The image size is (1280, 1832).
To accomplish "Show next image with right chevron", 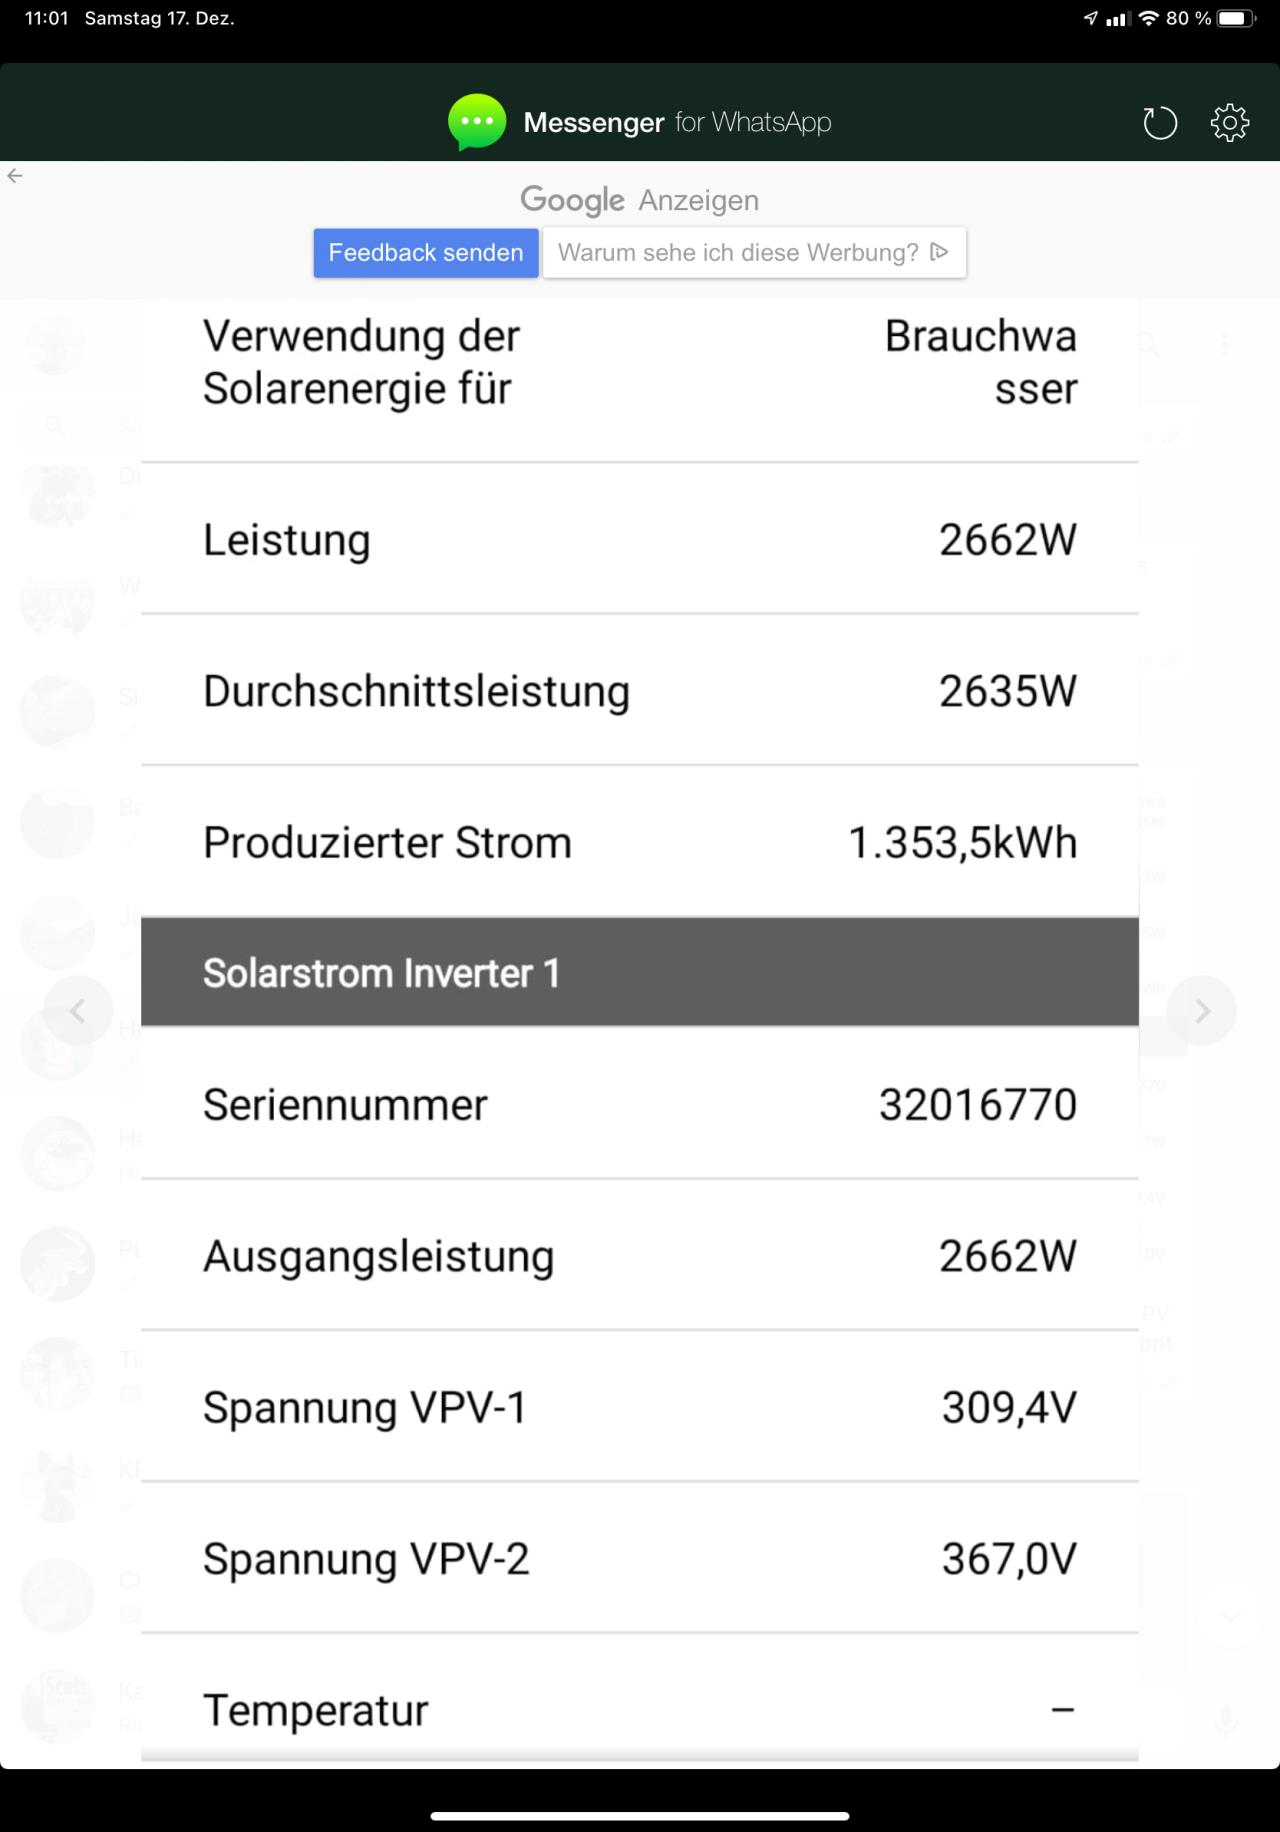I will pos(1202,1011).
